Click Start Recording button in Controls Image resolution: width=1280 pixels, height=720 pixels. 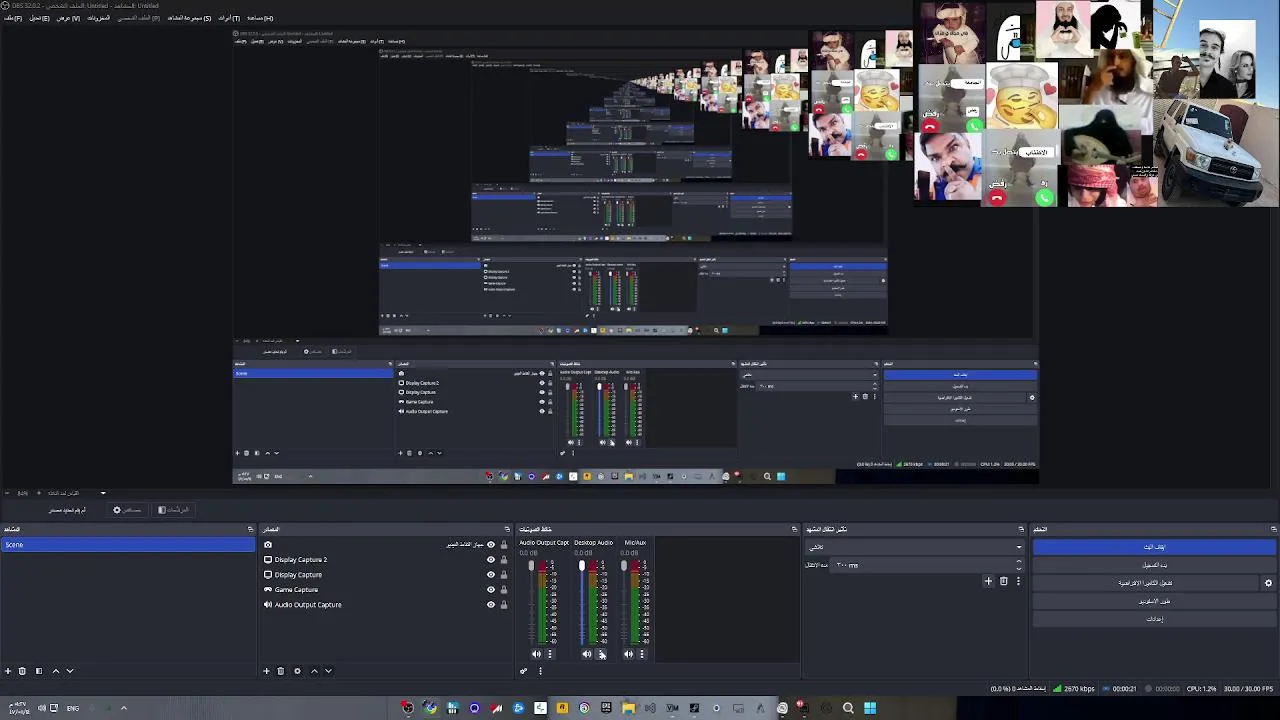[1154, 565]
